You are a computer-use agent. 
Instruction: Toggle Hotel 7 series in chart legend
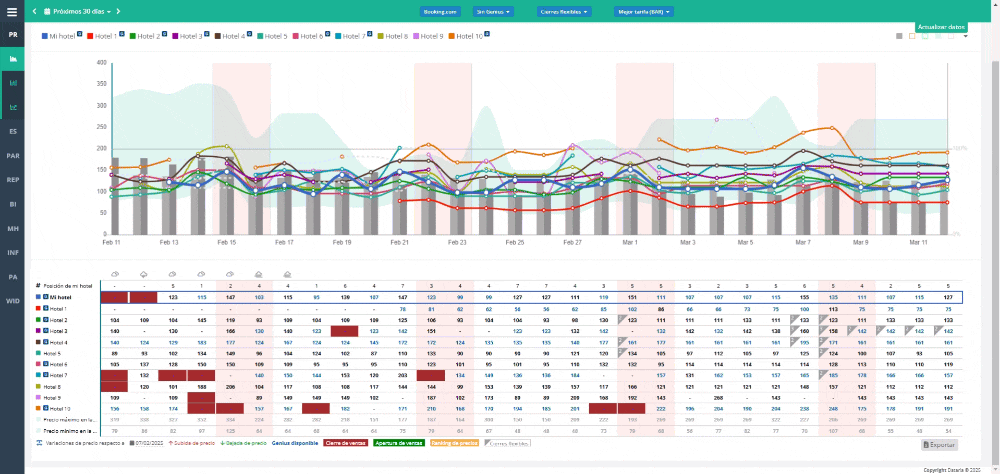tap(350, 36)
